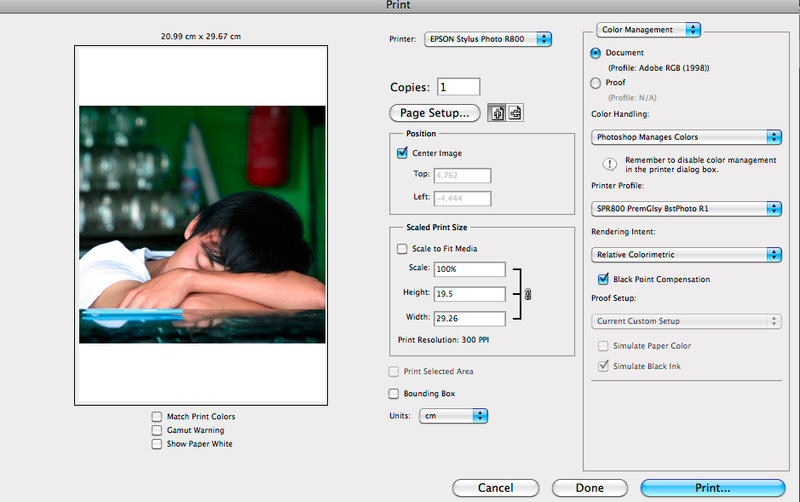This screenshot has width=800, height=502.
Task: Open Proof Setup dropdown Current Custom Setup
Action: pyautogui.click(x=686, y=321)
